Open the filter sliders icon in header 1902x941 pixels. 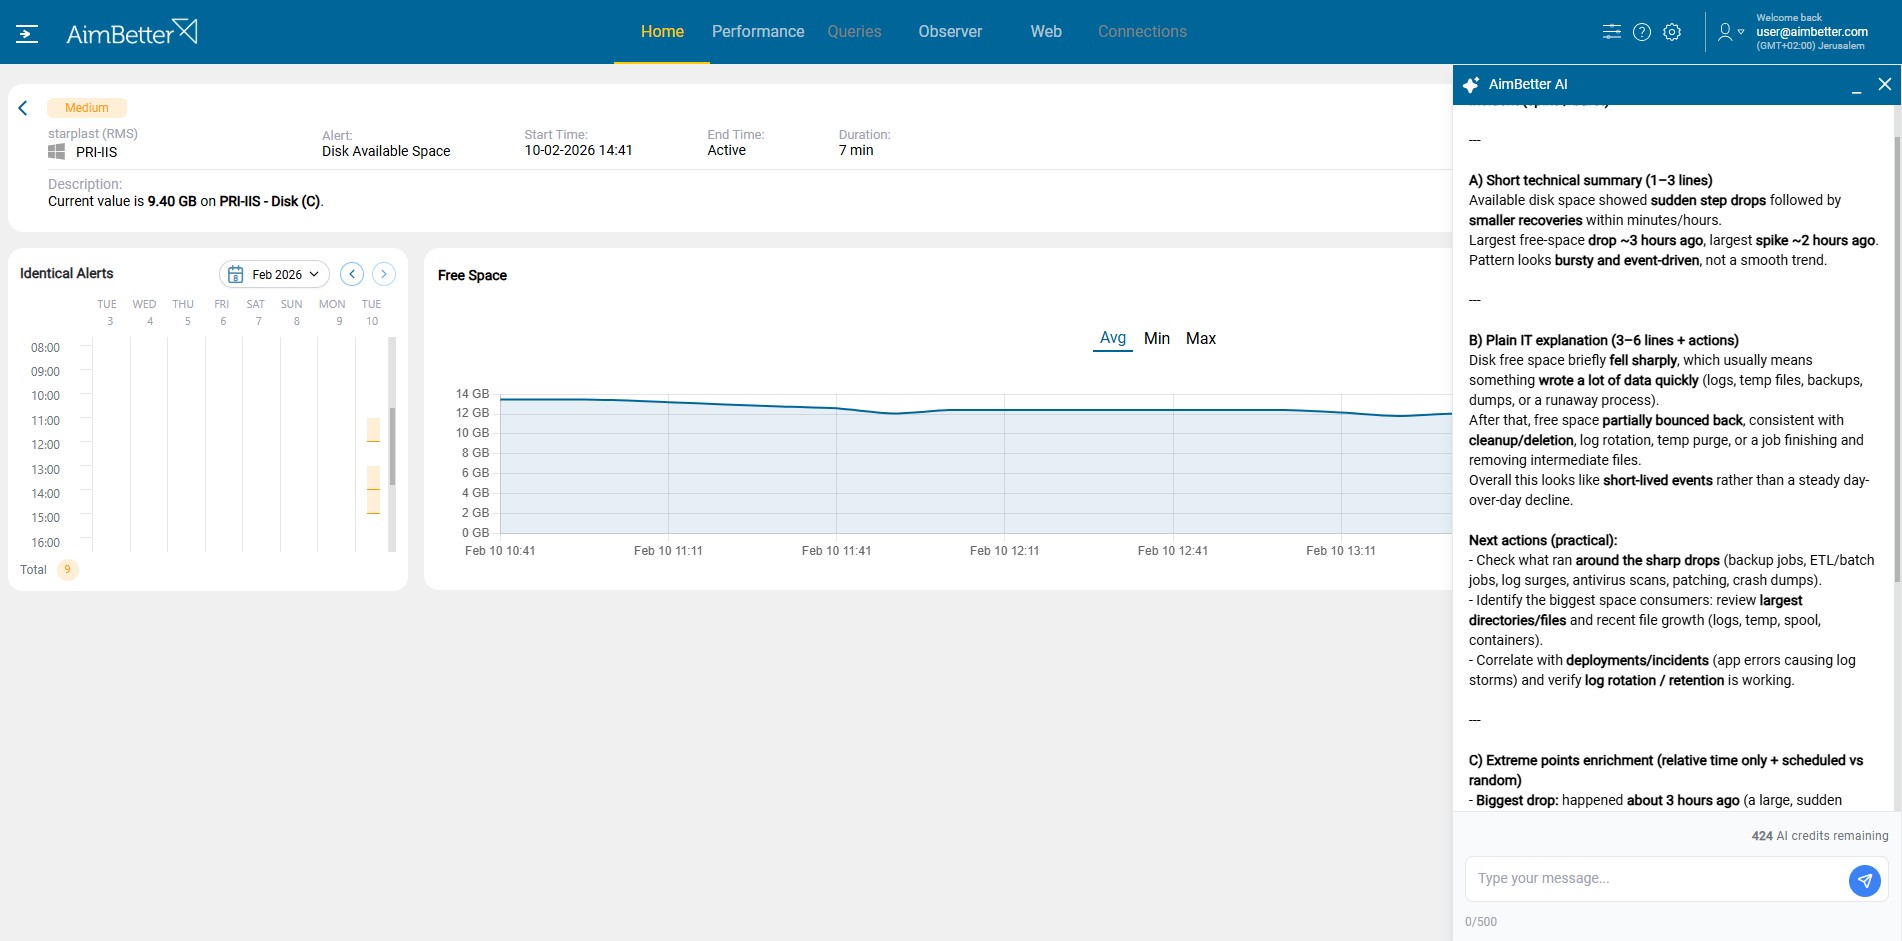pos(1611,32)
